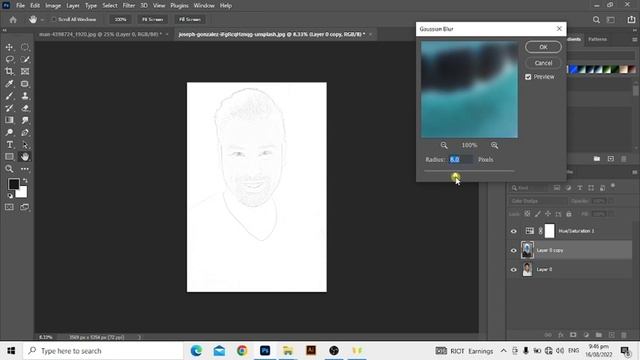Select the Path Selection tool

pyautogui.click(x=25, y=144)
